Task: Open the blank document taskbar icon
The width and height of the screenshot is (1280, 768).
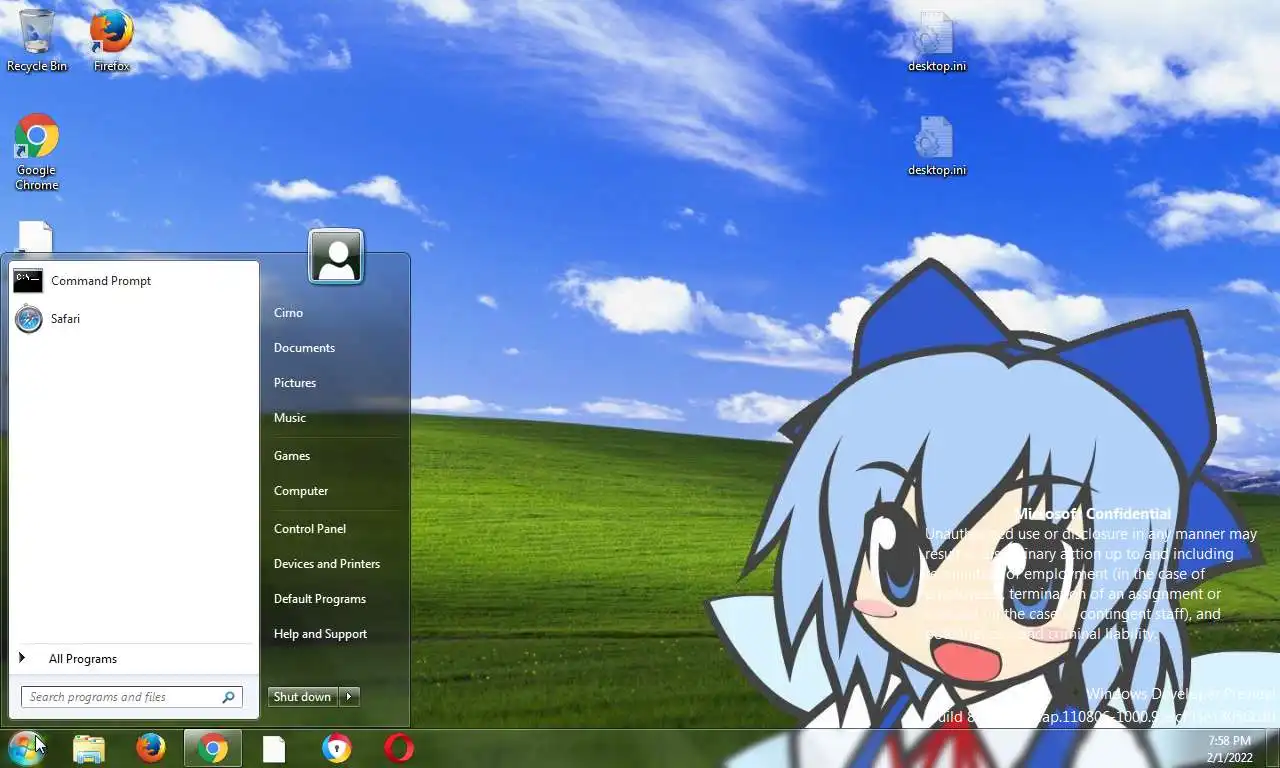Action: pos(274,748)
